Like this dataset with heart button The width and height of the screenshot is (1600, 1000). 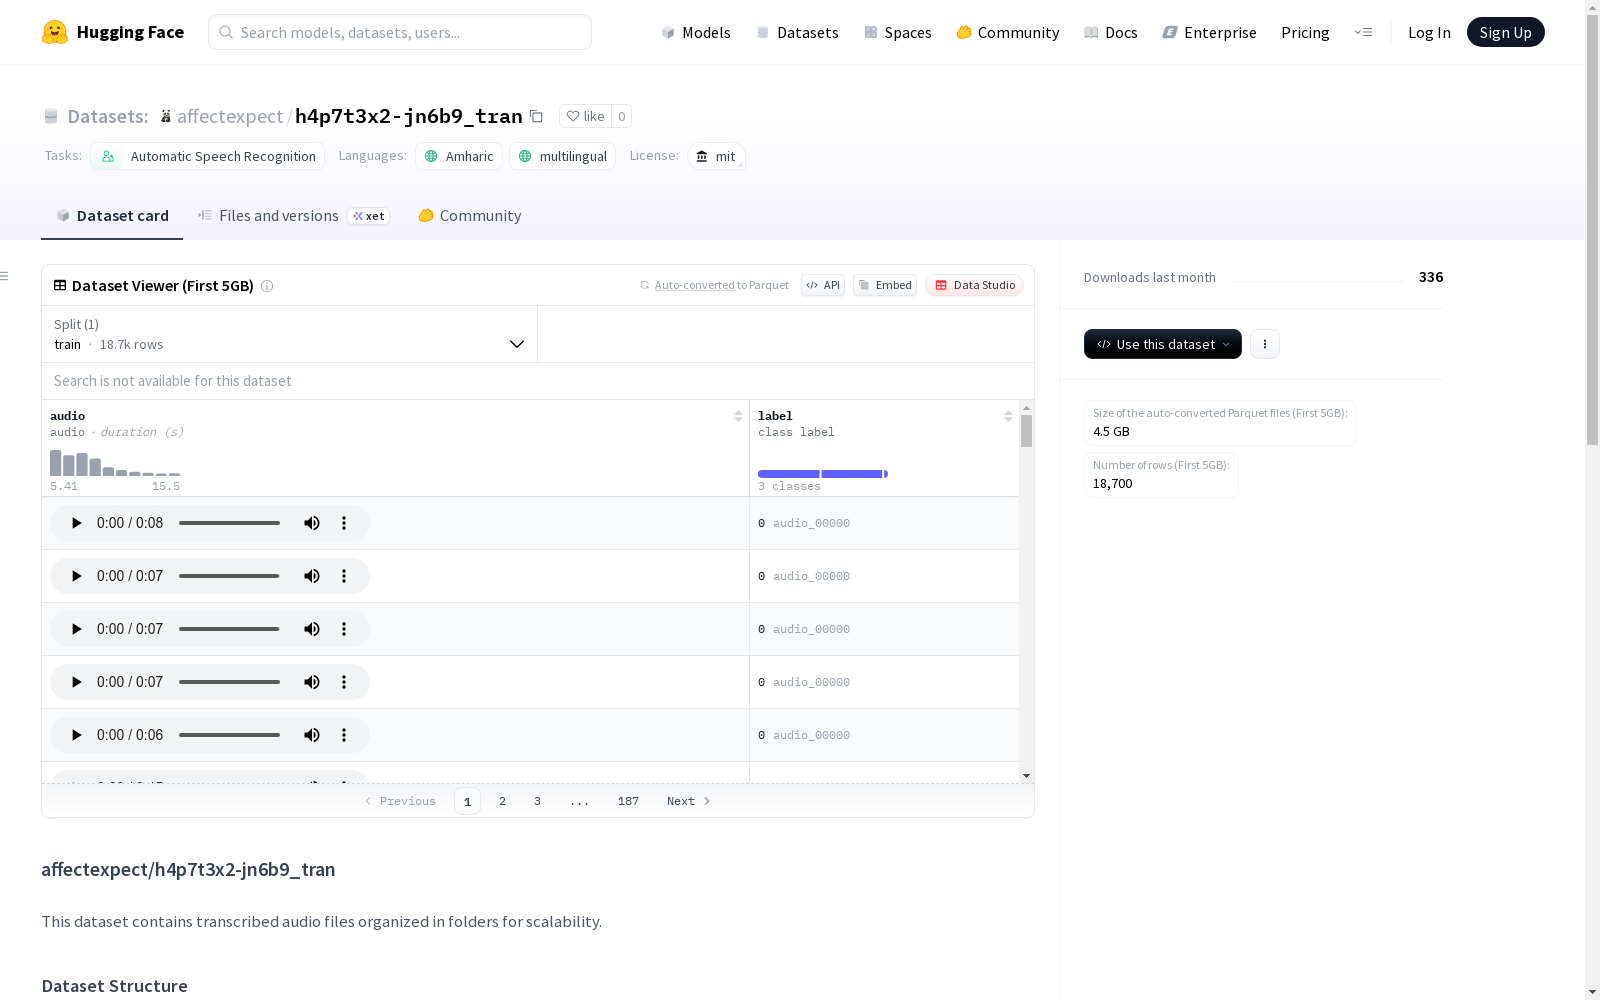tap(586, 116)
